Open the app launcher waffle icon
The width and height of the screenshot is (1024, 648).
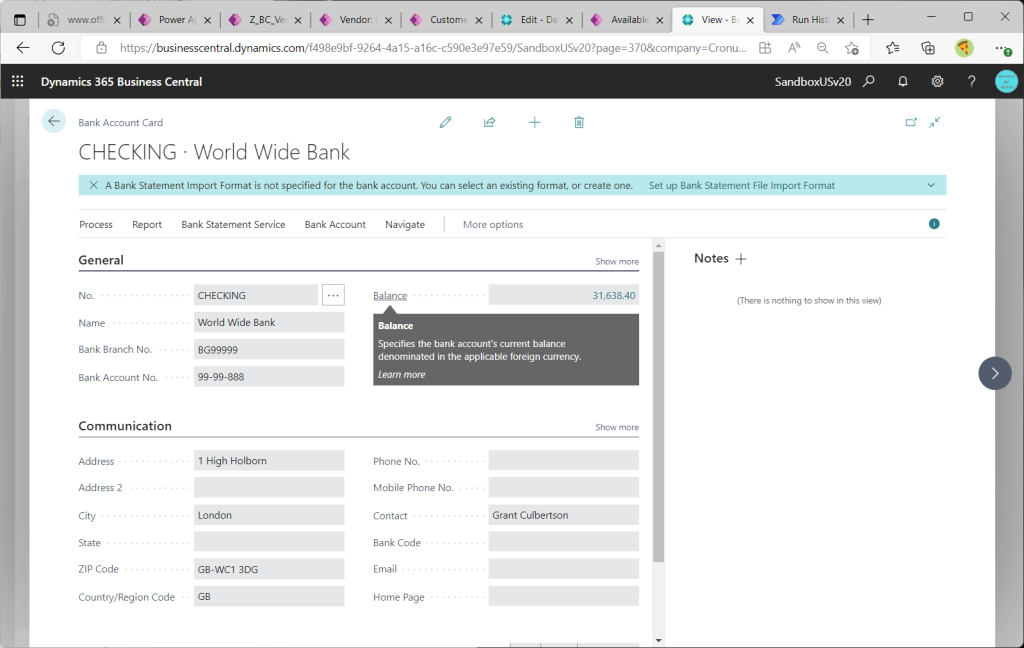[x=18, y=82]
